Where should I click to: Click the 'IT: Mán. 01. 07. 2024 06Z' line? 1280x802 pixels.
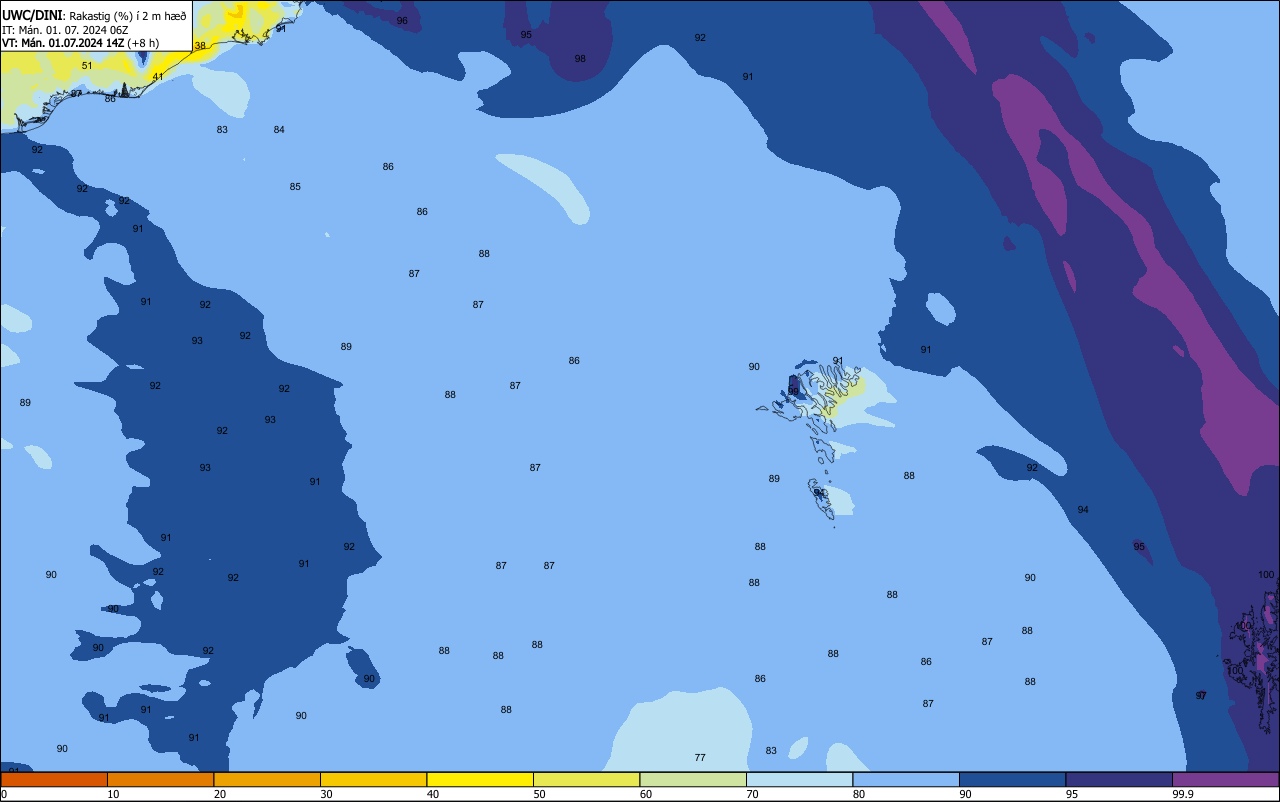(x=67, y=29)
